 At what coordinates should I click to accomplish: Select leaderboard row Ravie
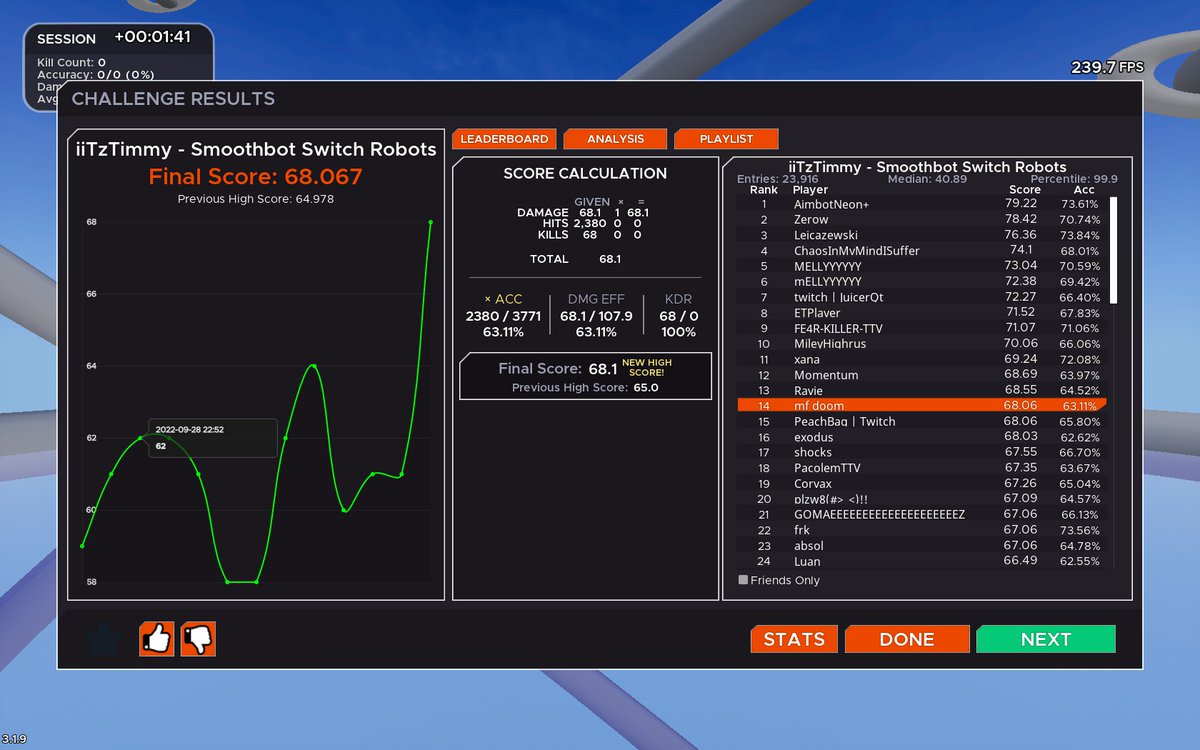[923, 390]
